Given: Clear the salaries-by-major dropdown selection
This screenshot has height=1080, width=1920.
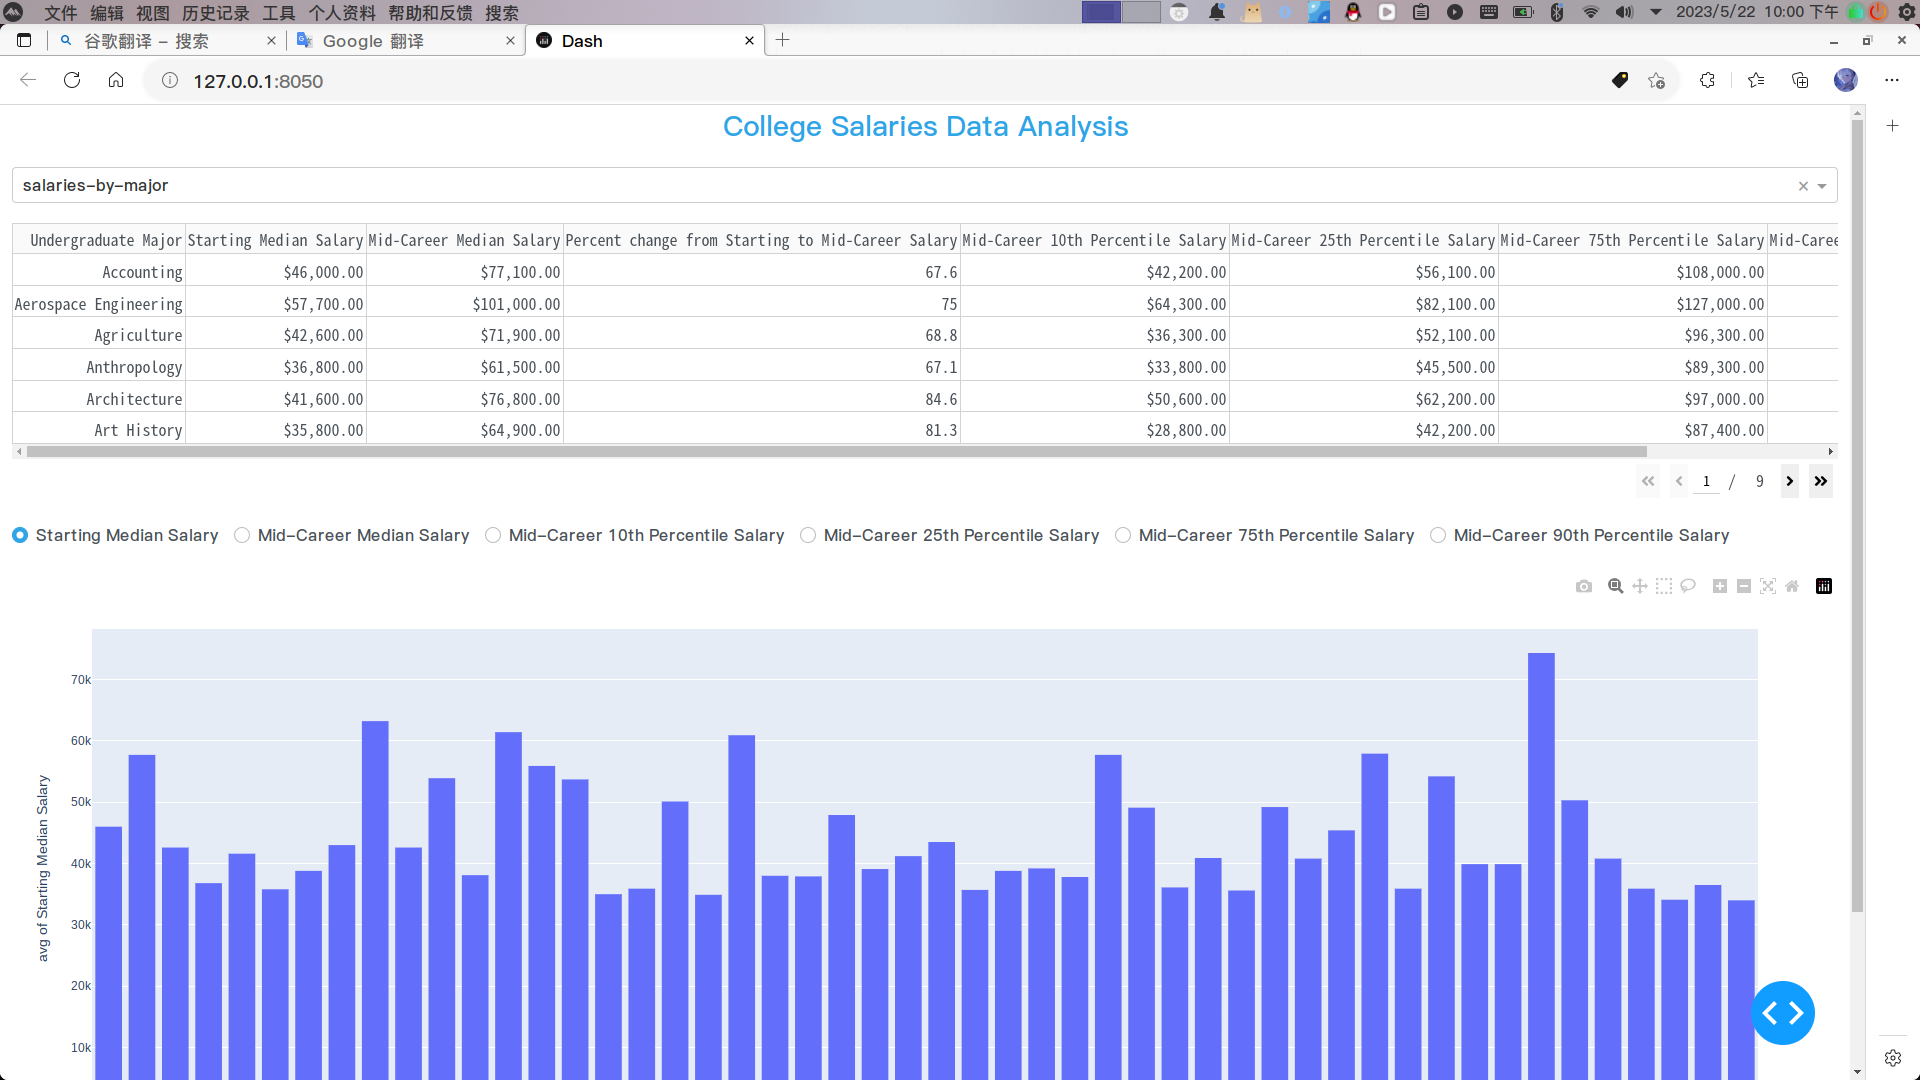Looking at the screenshot, I should [x=1803, y=186].
